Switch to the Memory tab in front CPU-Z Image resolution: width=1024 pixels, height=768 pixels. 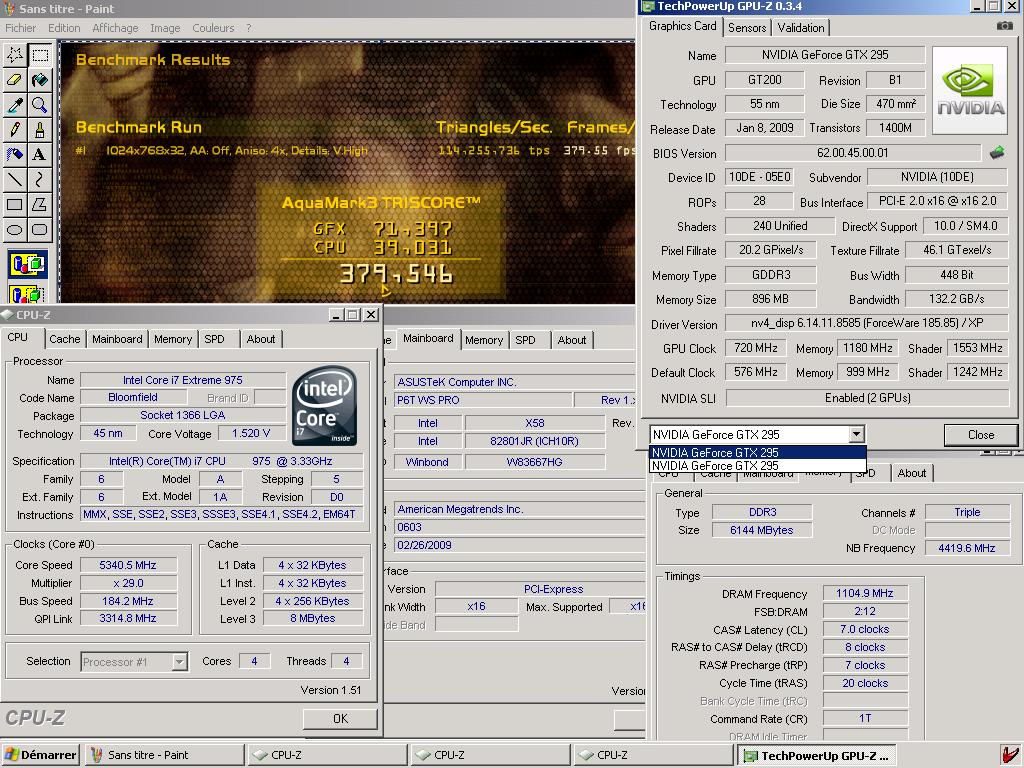click(173, 339)
